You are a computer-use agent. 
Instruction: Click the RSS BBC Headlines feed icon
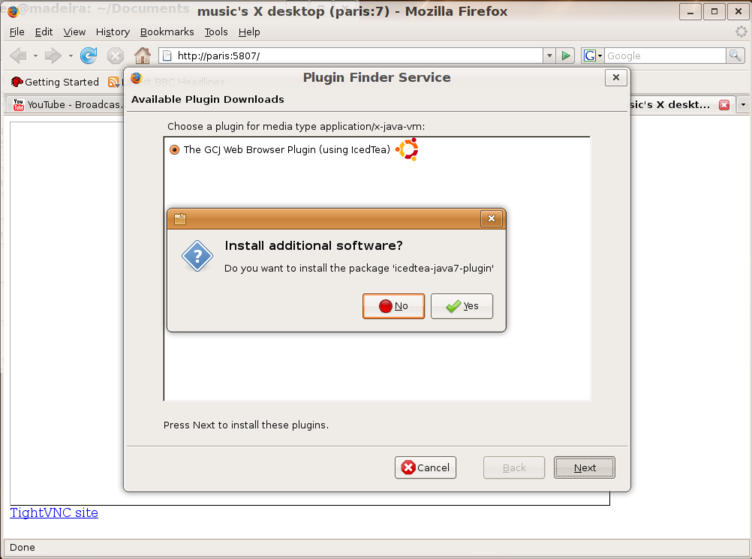(114, 82)
